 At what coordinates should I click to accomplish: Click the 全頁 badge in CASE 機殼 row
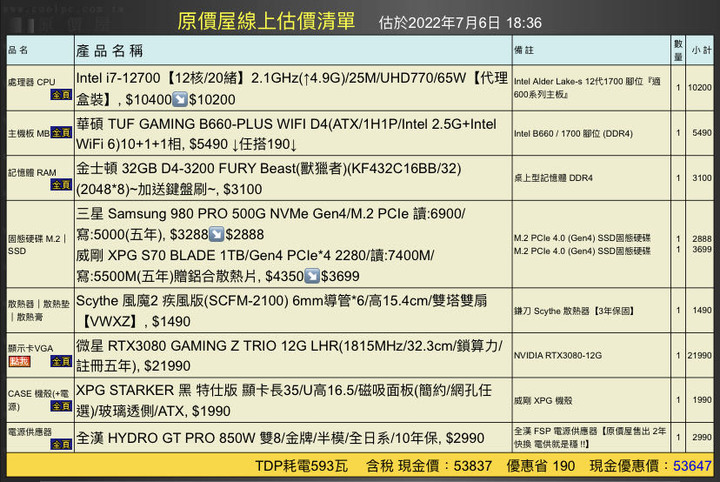coord(61,406)
